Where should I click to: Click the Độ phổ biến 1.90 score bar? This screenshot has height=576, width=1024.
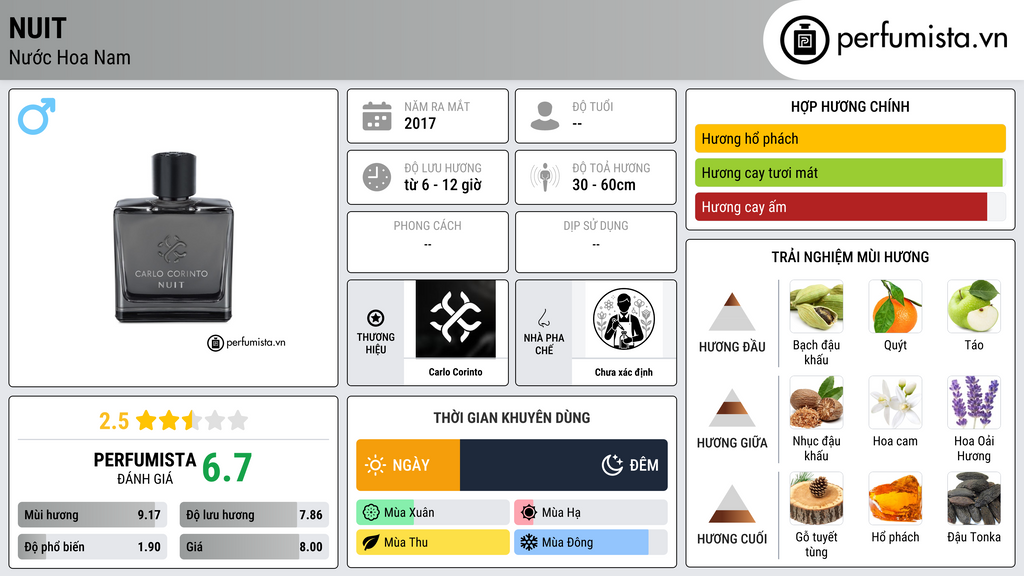(x=93, y=547)
